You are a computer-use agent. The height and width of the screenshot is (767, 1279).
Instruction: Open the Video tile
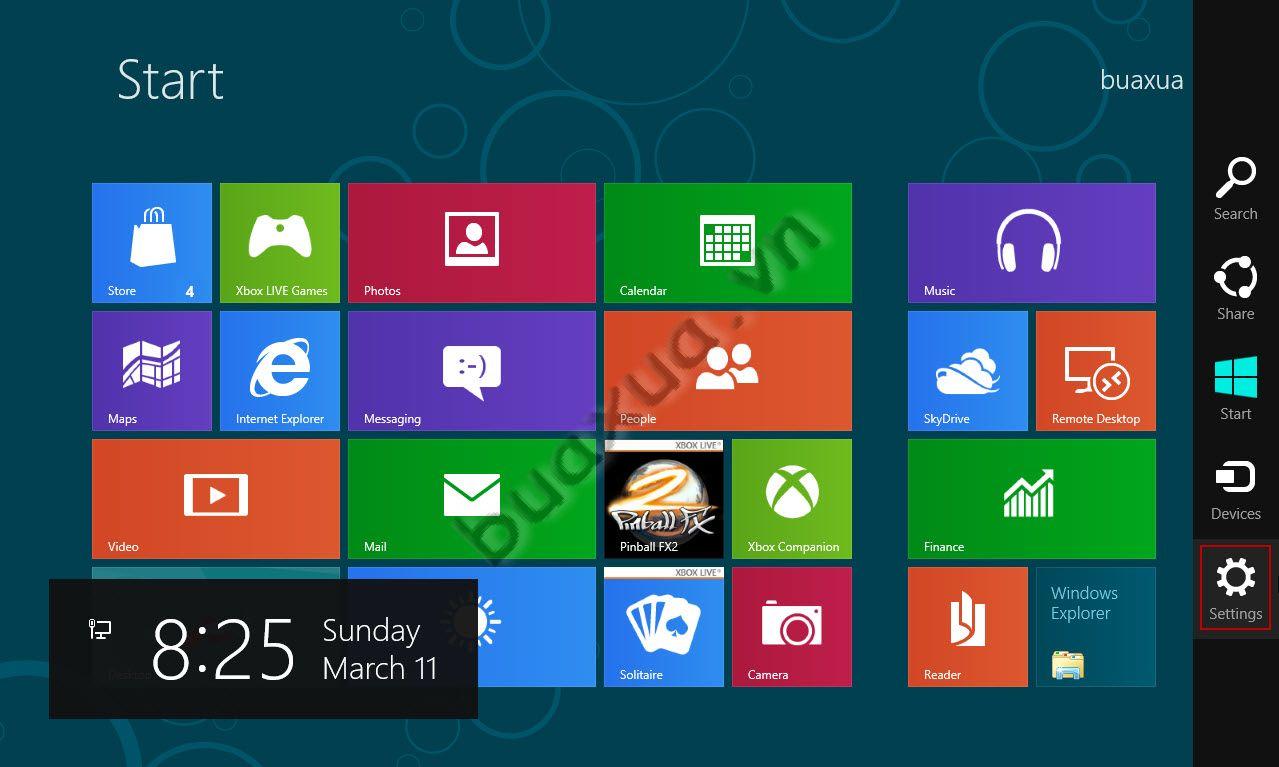click(x=216, y=499)
